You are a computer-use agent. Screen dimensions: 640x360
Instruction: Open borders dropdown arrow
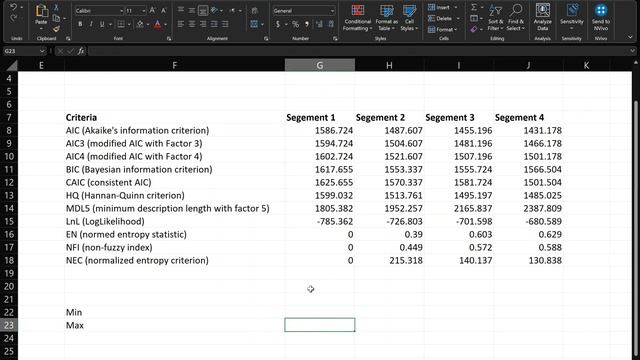pyautogui.click(x=129, y=24)
